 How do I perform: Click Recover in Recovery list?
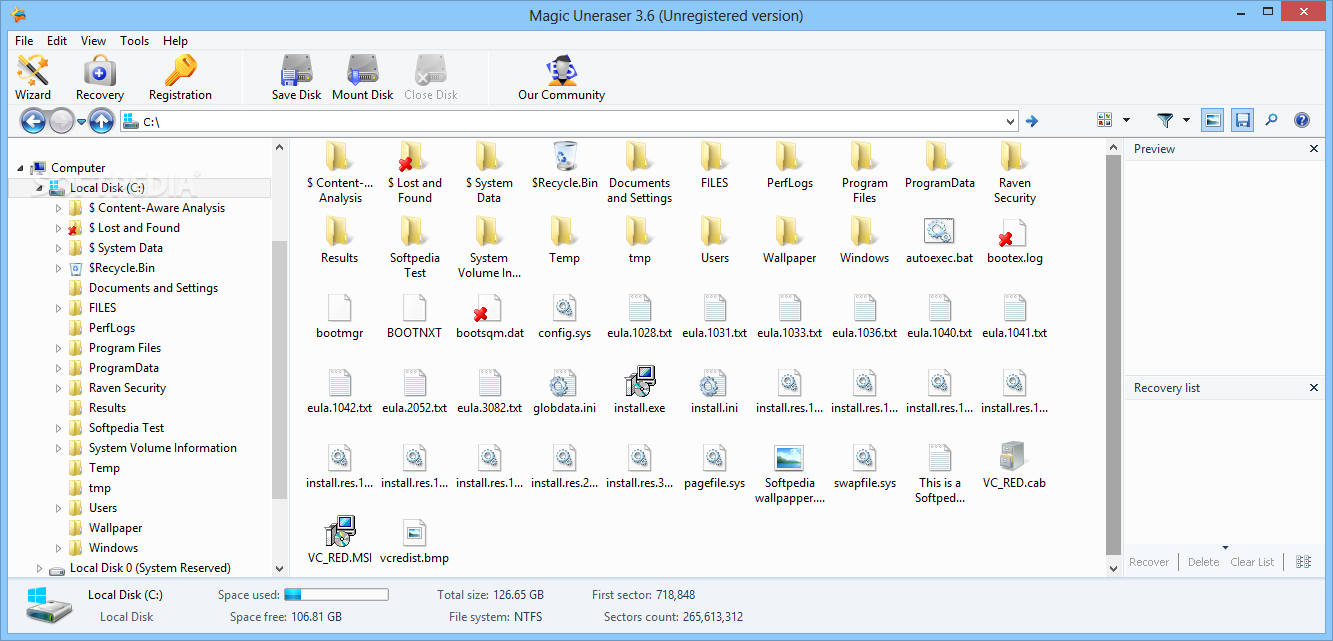[x=1149, y=562]
